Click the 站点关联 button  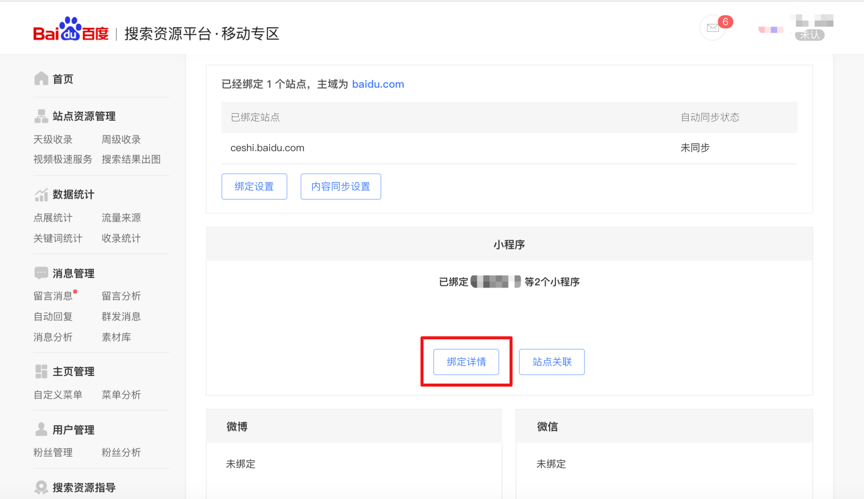pos(552,362)
